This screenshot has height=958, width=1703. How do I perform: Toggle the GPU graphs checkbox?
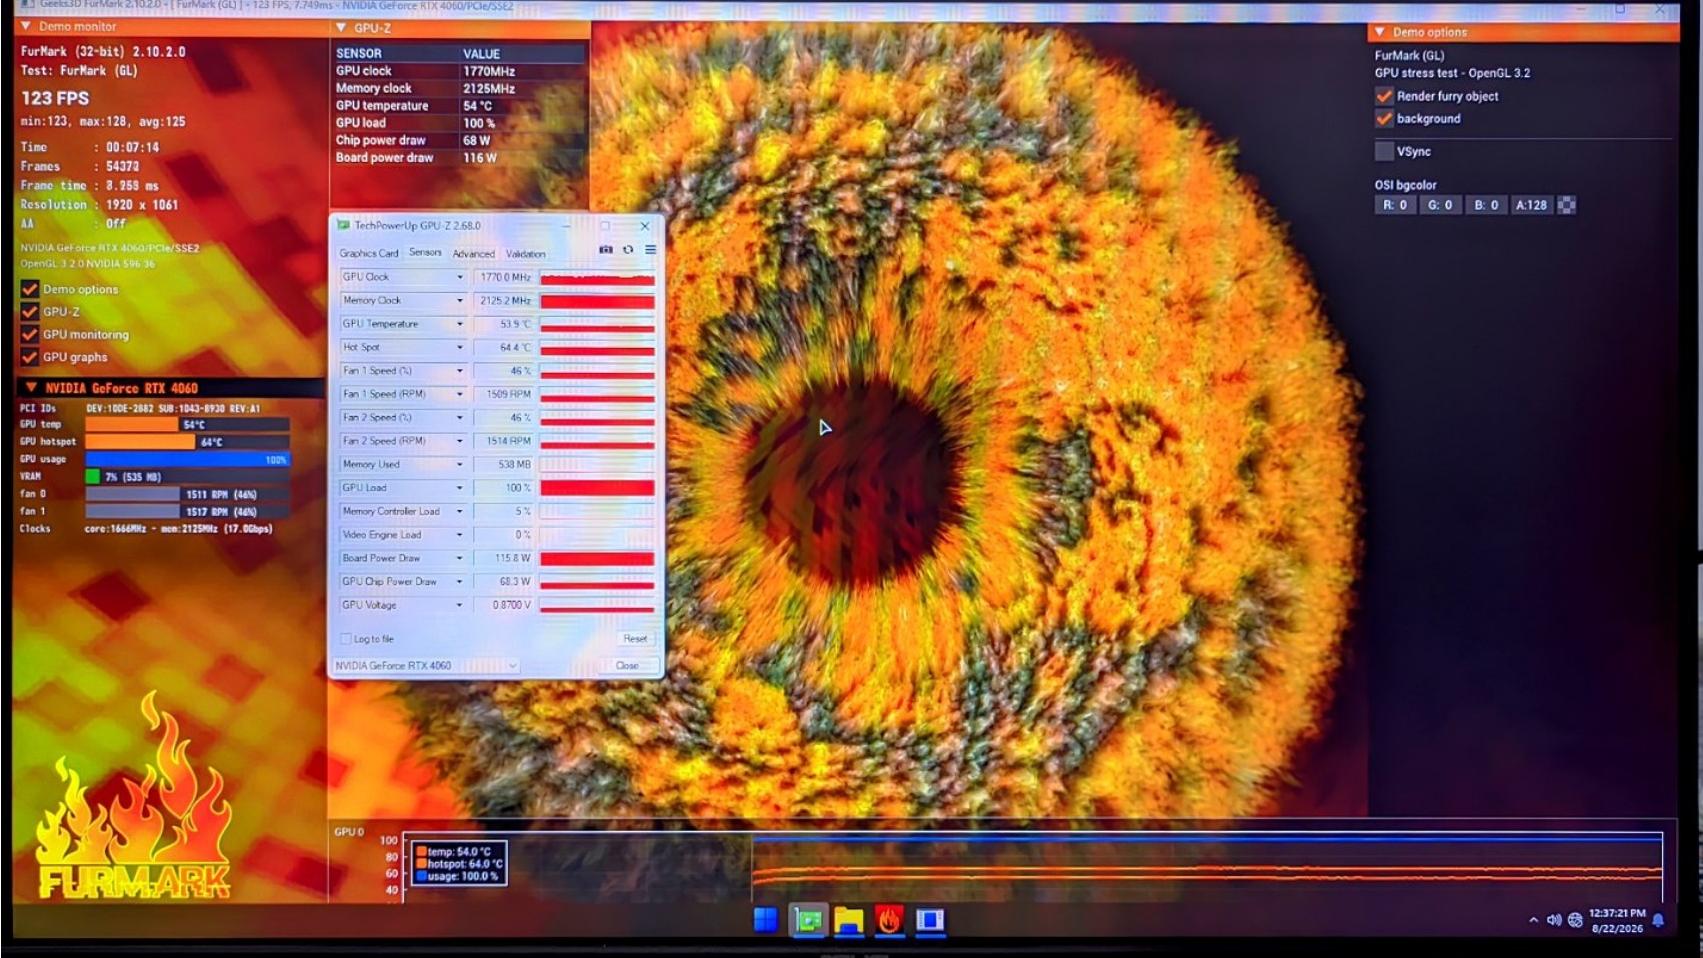[30, 357]
